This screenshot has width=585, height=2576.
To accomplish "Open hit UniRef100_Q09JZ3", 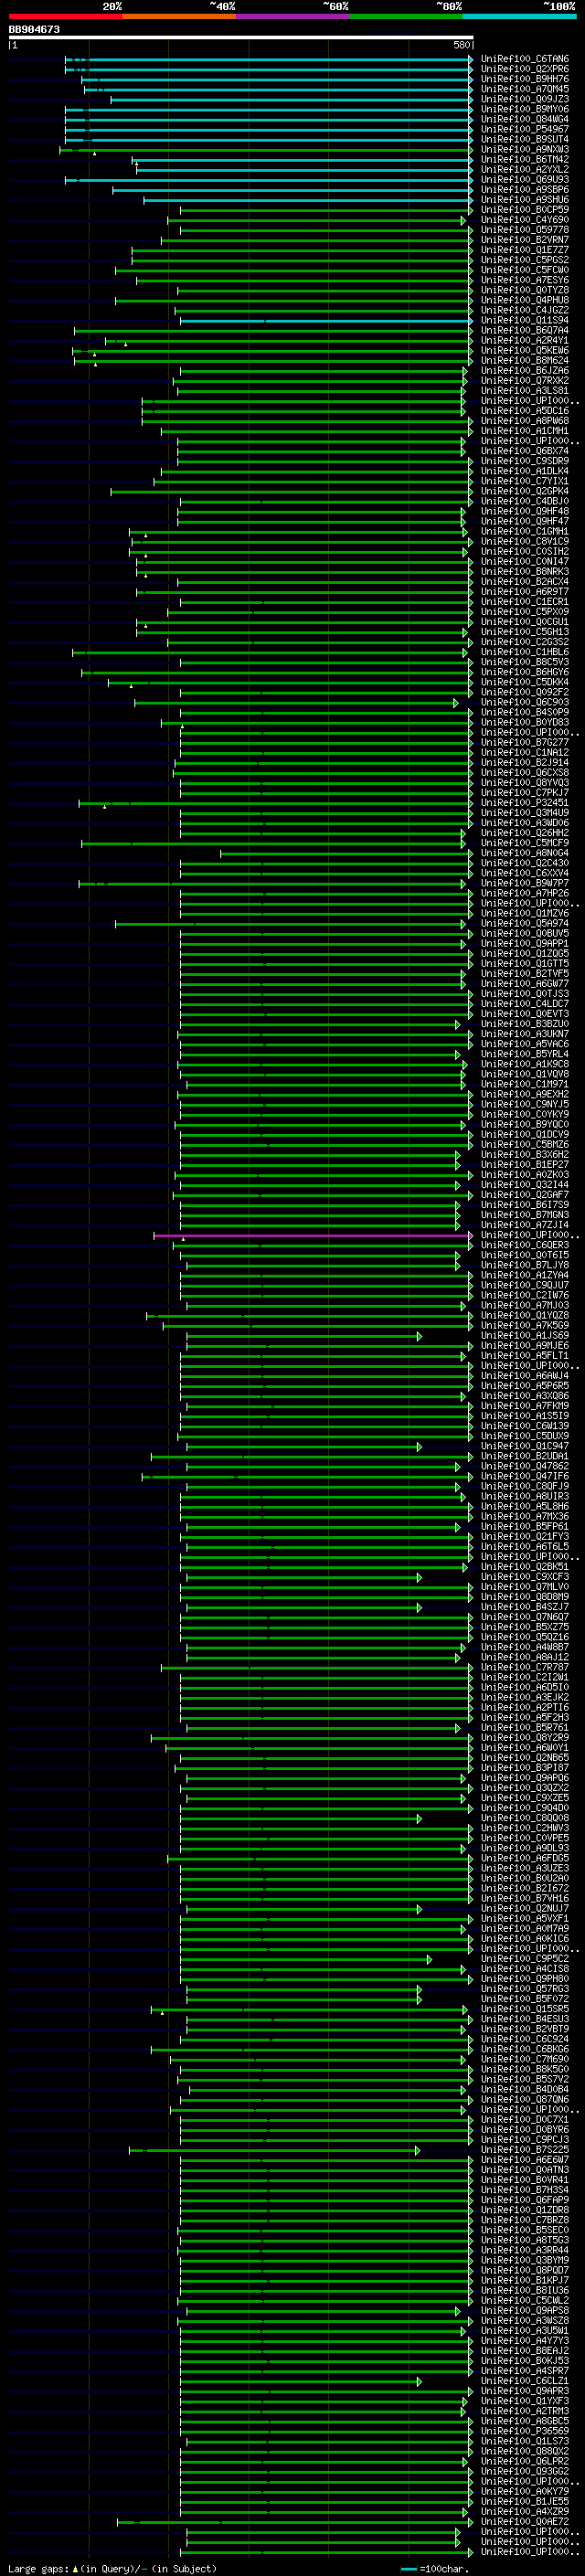I will pos(525,99).
